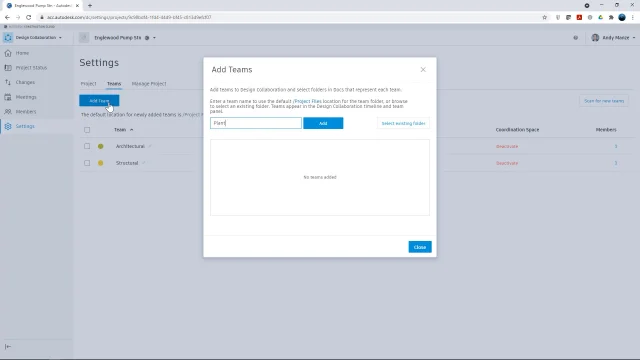This screenshot has height=360, width=640.
Task: Open a new browser tab
Action: (90, 6)
